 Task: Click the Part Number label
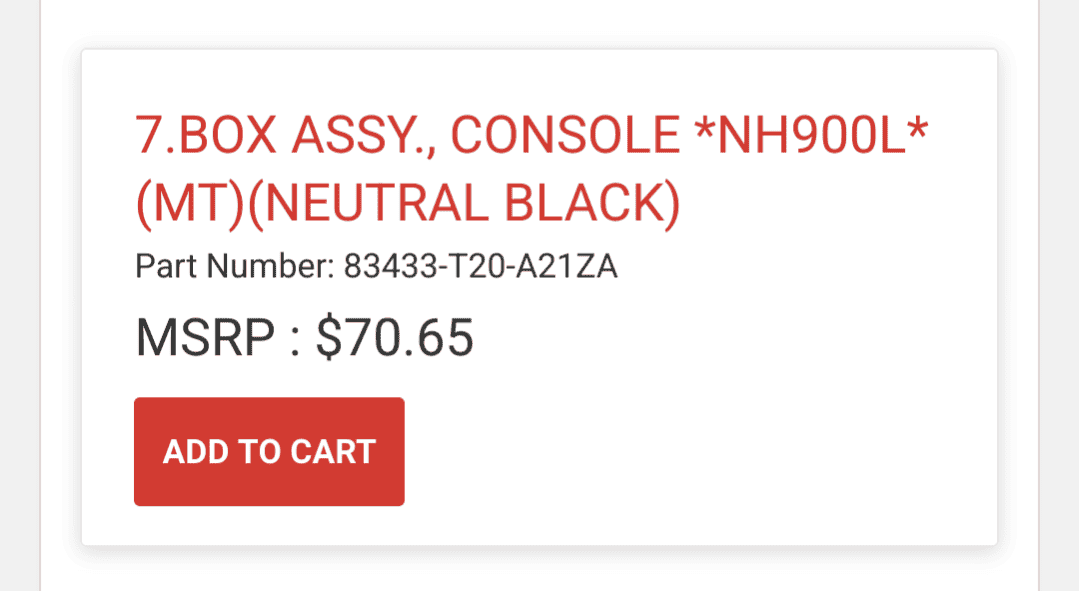click(x=234, y=267)
